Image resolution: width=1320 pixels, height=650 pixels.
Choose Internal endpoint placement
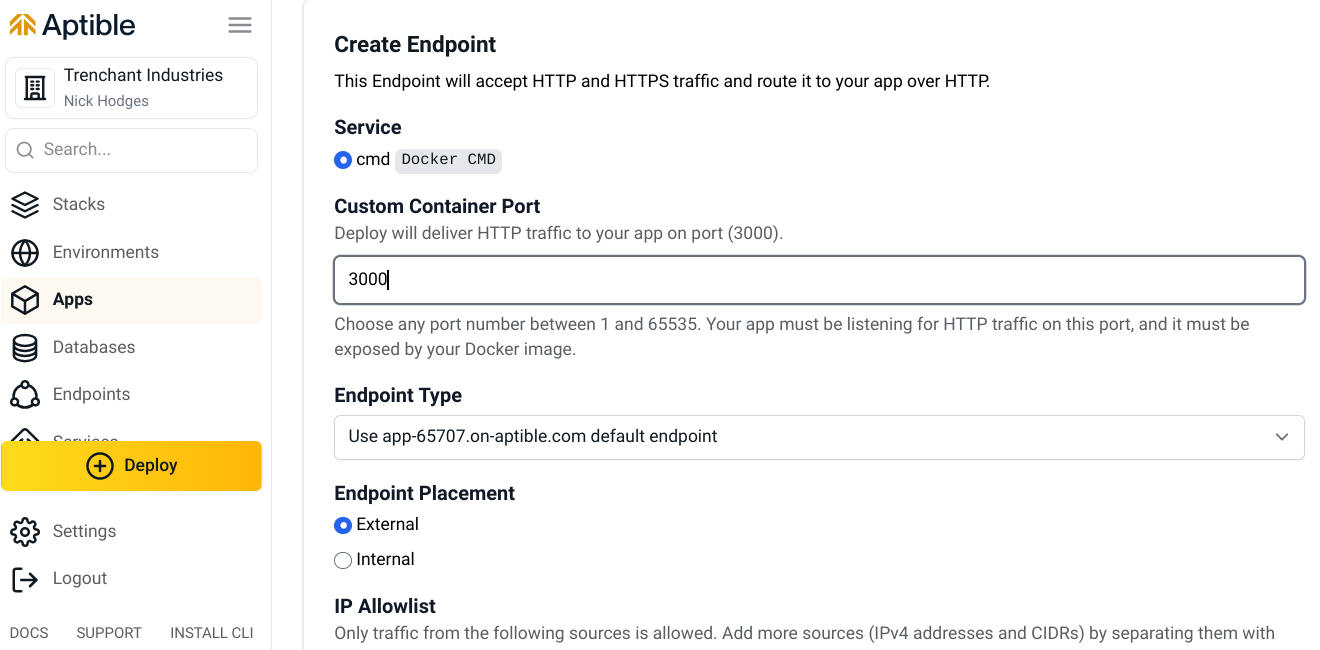pyautogui.click(x=343, y=560)
